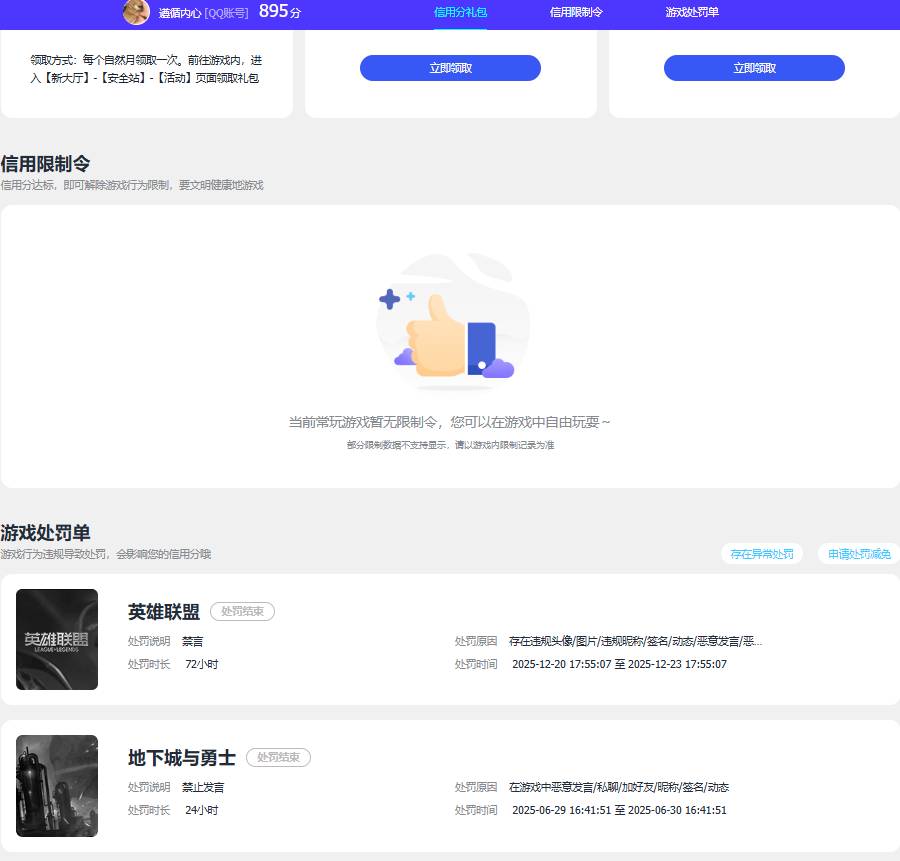The image size is (900, 861).
Task: Click the 处罚结束 tag for 地下城与勇士
Action: pos(278,757)
